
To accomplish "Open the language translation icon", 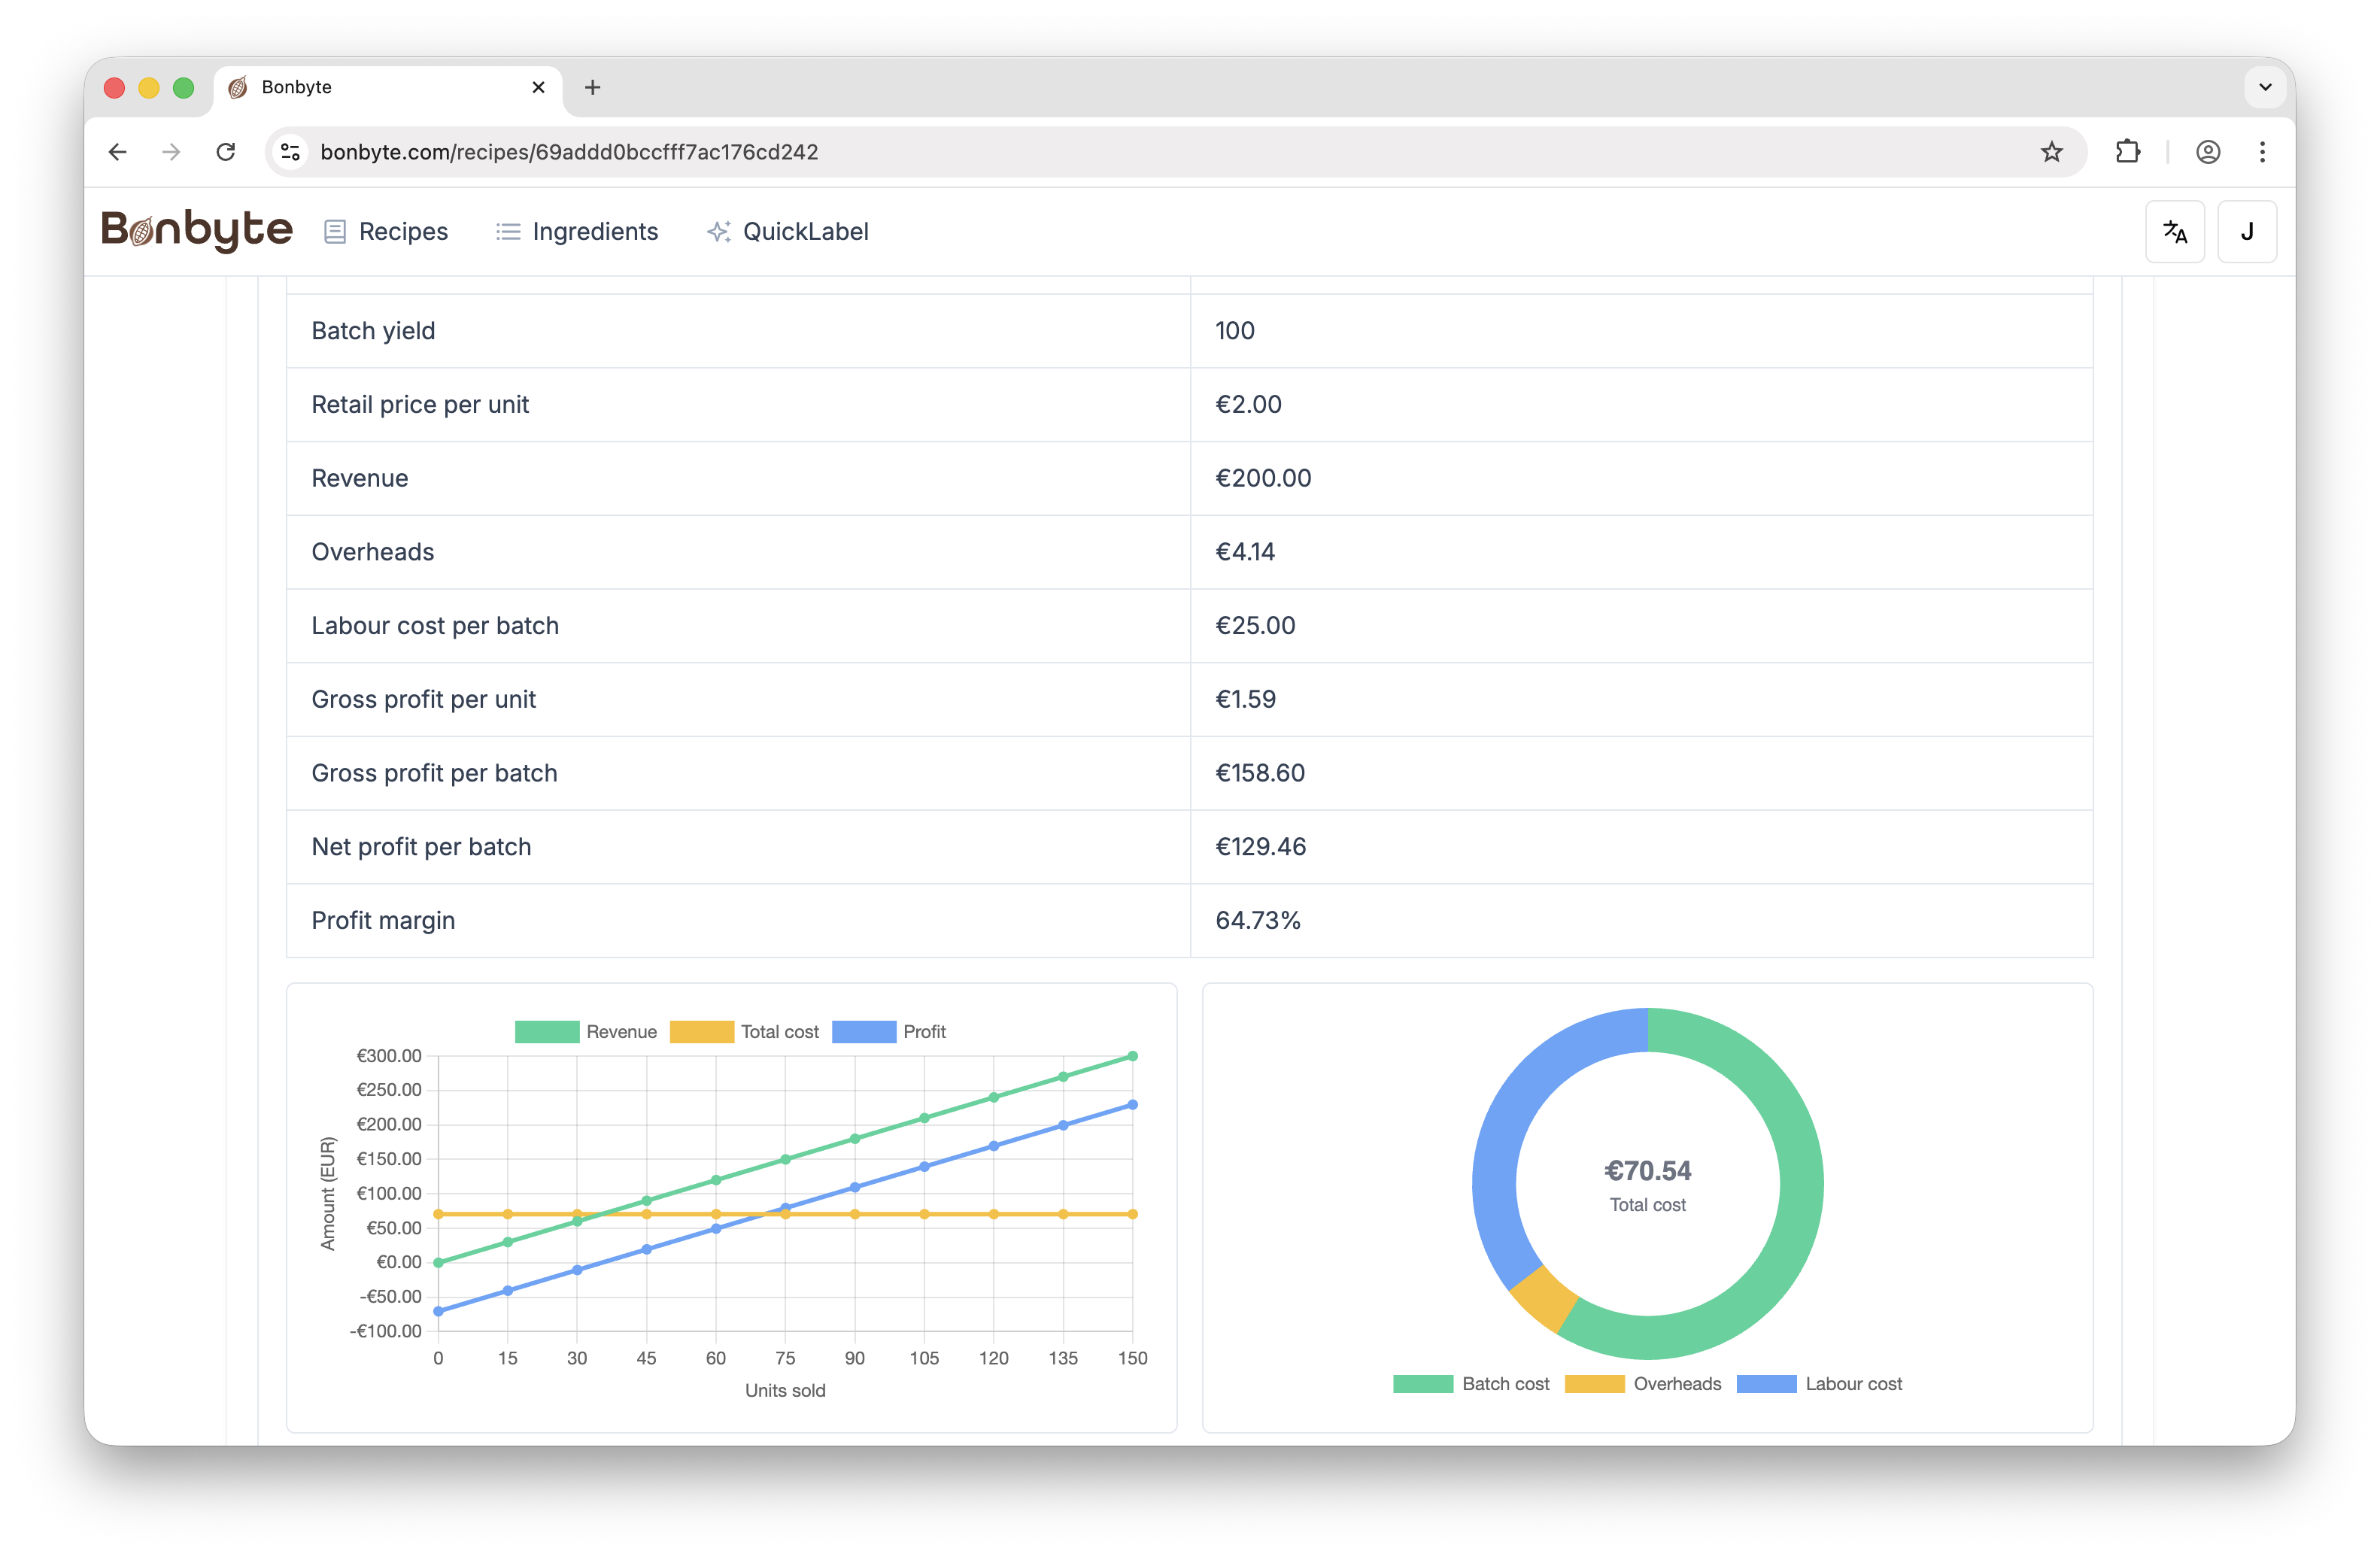I will click(2175, 231).
